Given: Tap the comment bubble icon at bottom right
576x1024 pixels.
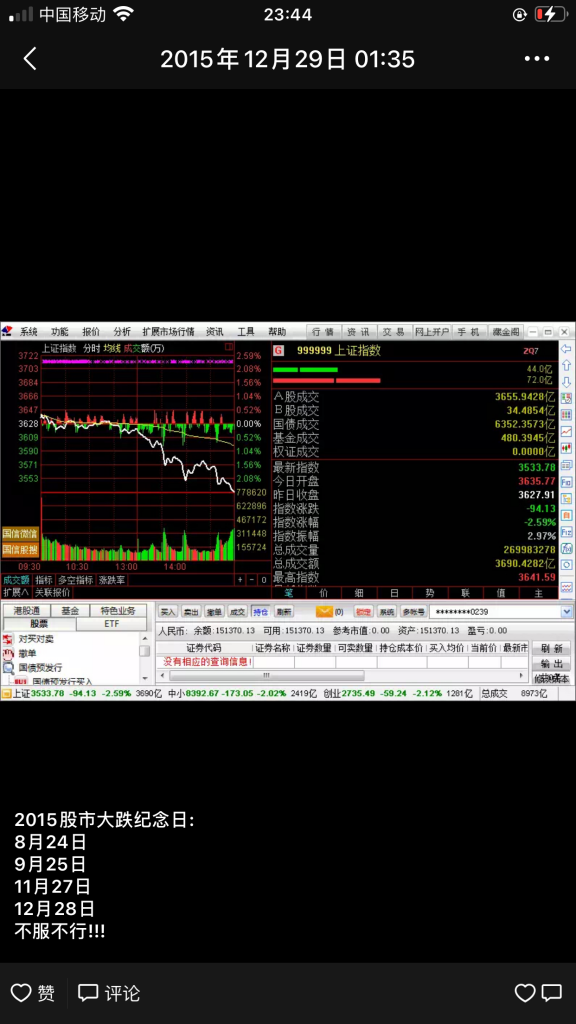Looking at the screenshot, I should click(552, 993).
